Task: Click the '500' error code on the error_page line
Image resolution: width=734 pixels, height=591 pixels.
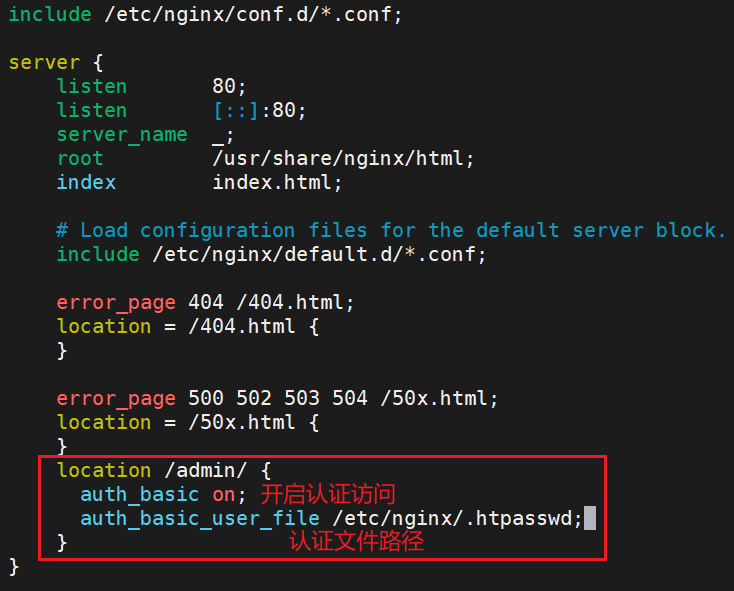Action: (x=206, y=398)
